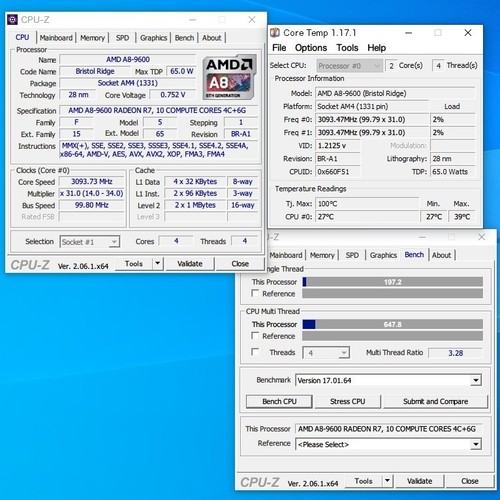This screenshot has width=500, height=500.
Task: Open the Bench tab in CPU-Z CPU window
Action: pos(184,38)
